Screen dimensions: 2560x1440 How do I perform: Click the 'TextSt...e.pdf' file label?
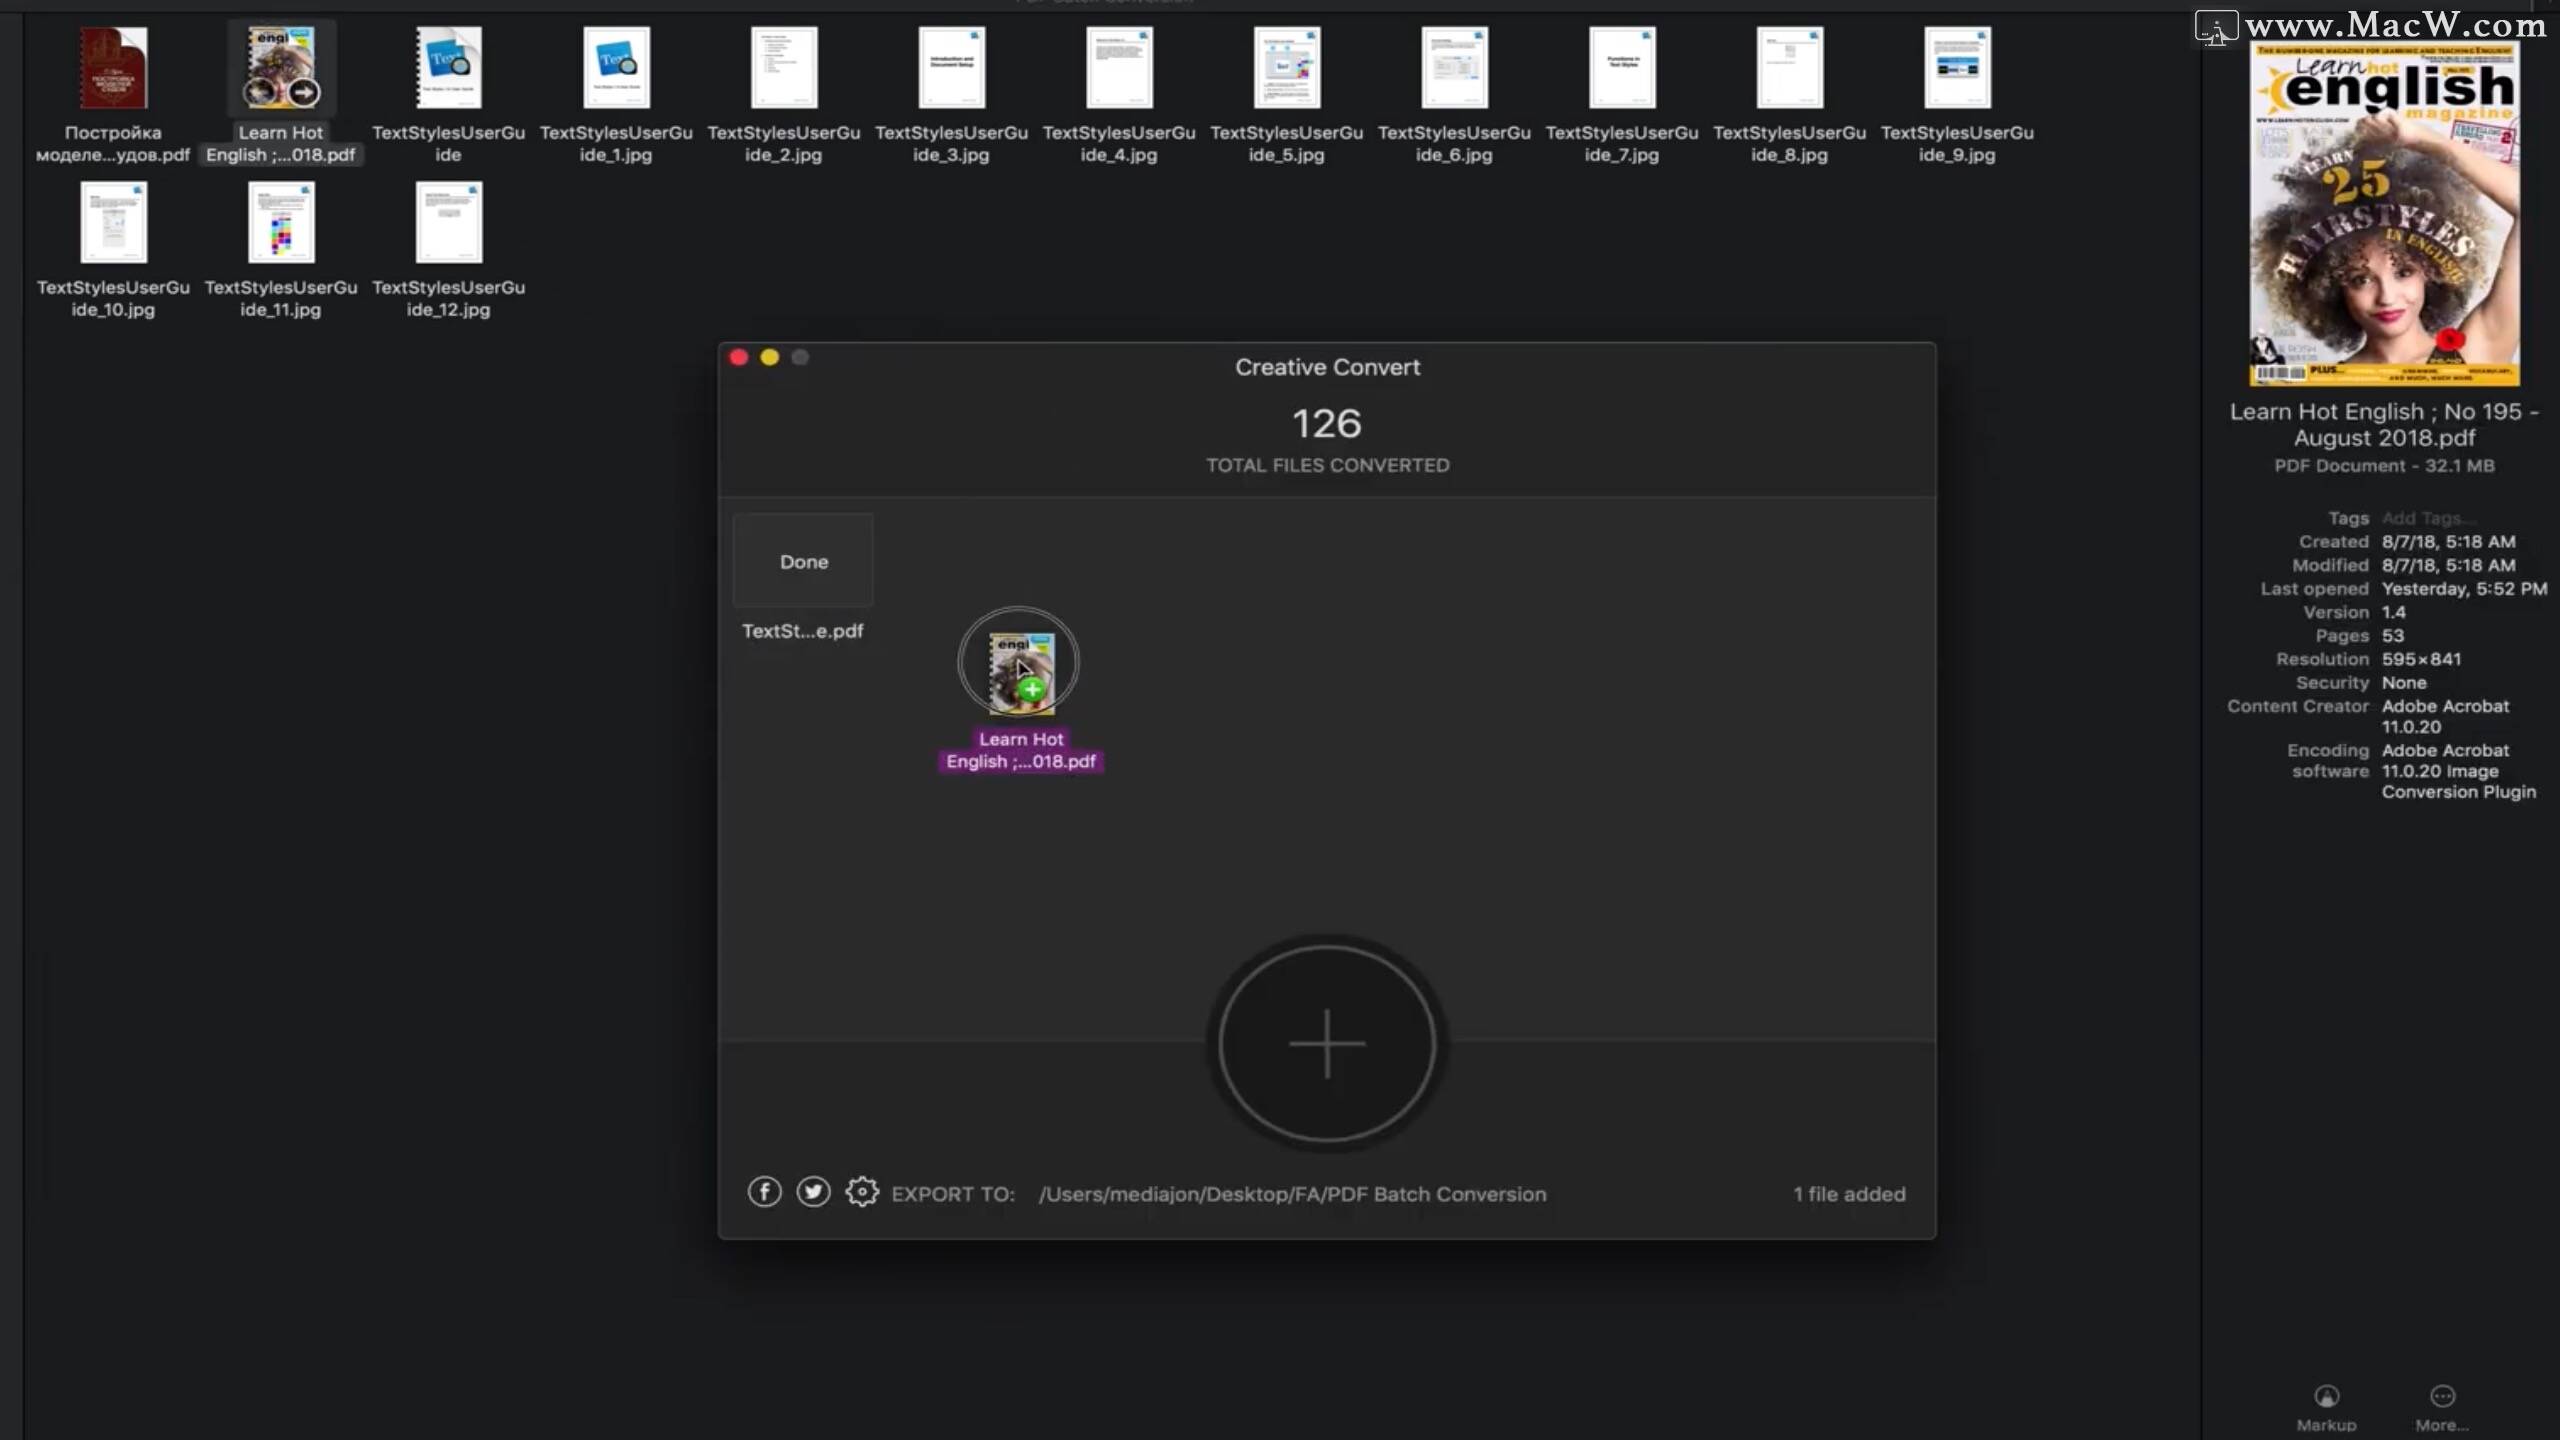[x=802, y=631]
